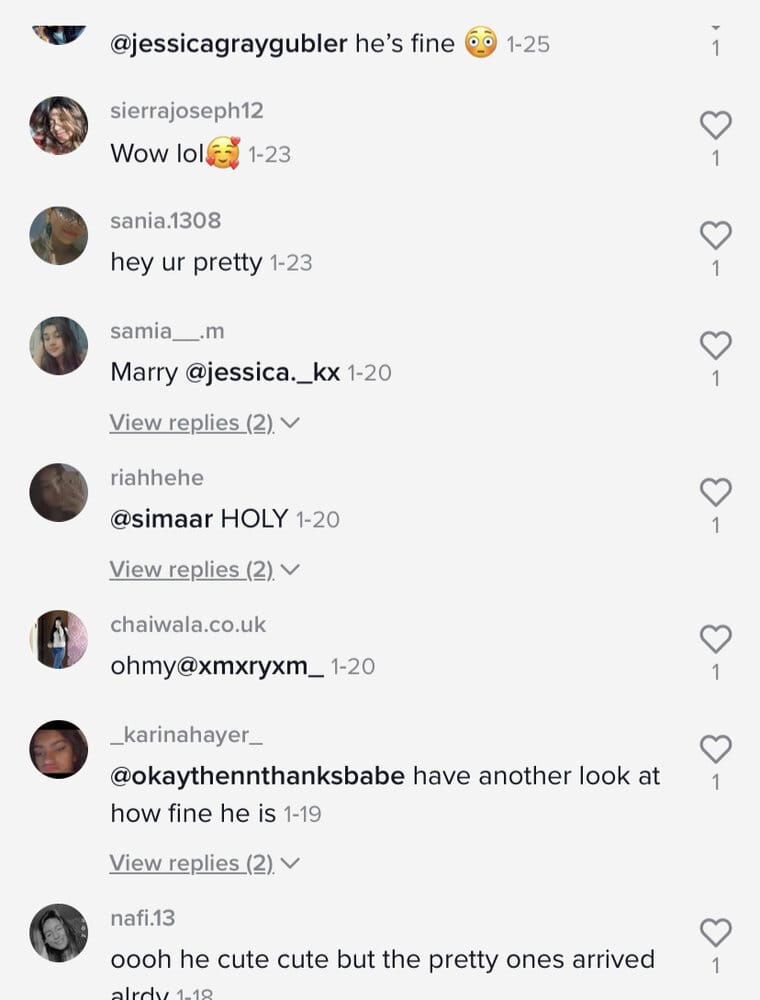
Task: Like riahhehe's "HOLY" comment
Action: [x=715, y=492]
